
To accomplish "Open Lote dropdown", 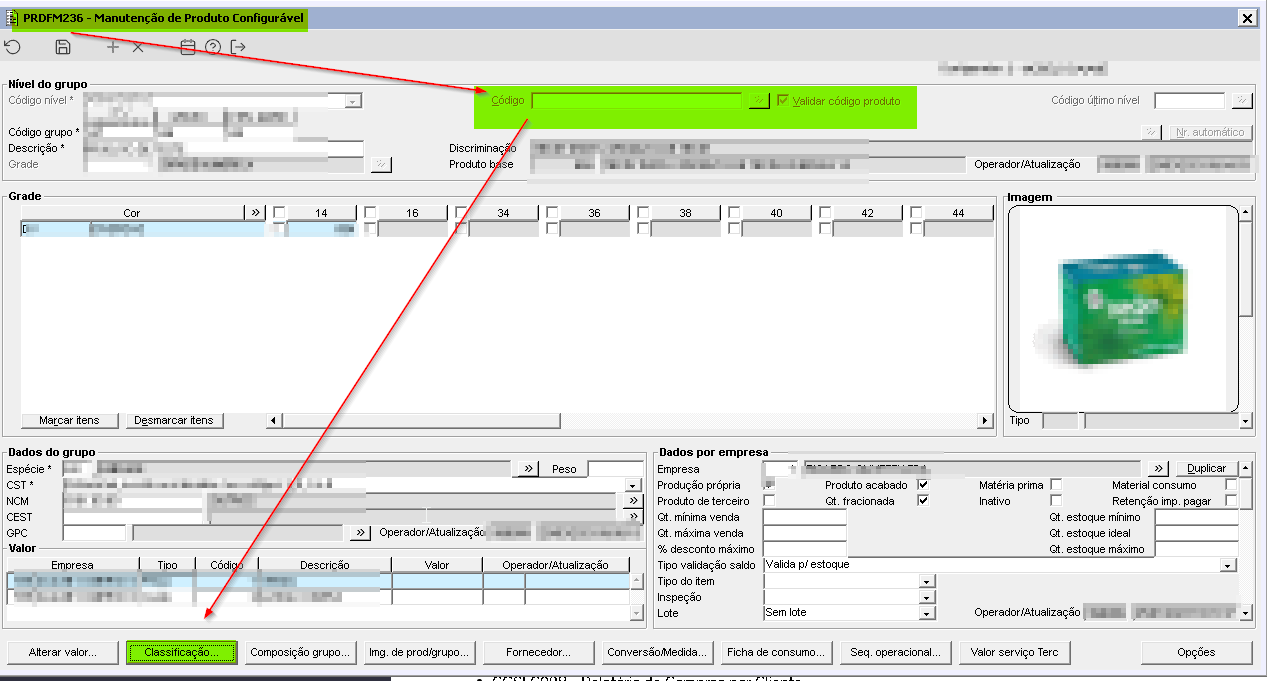I will (926, 613).
